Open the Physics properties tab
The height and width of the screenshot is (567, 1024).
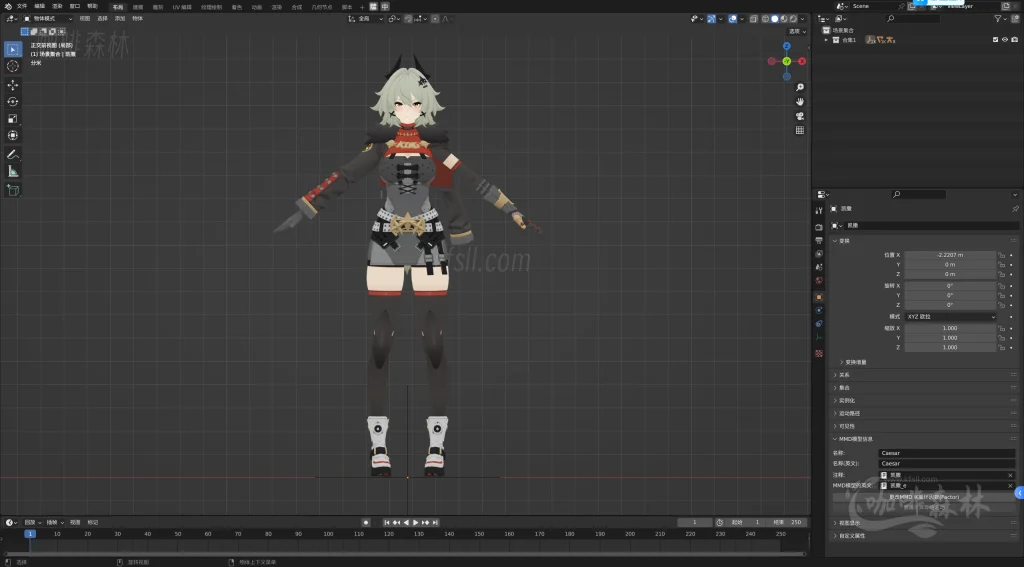coord(819,310)
